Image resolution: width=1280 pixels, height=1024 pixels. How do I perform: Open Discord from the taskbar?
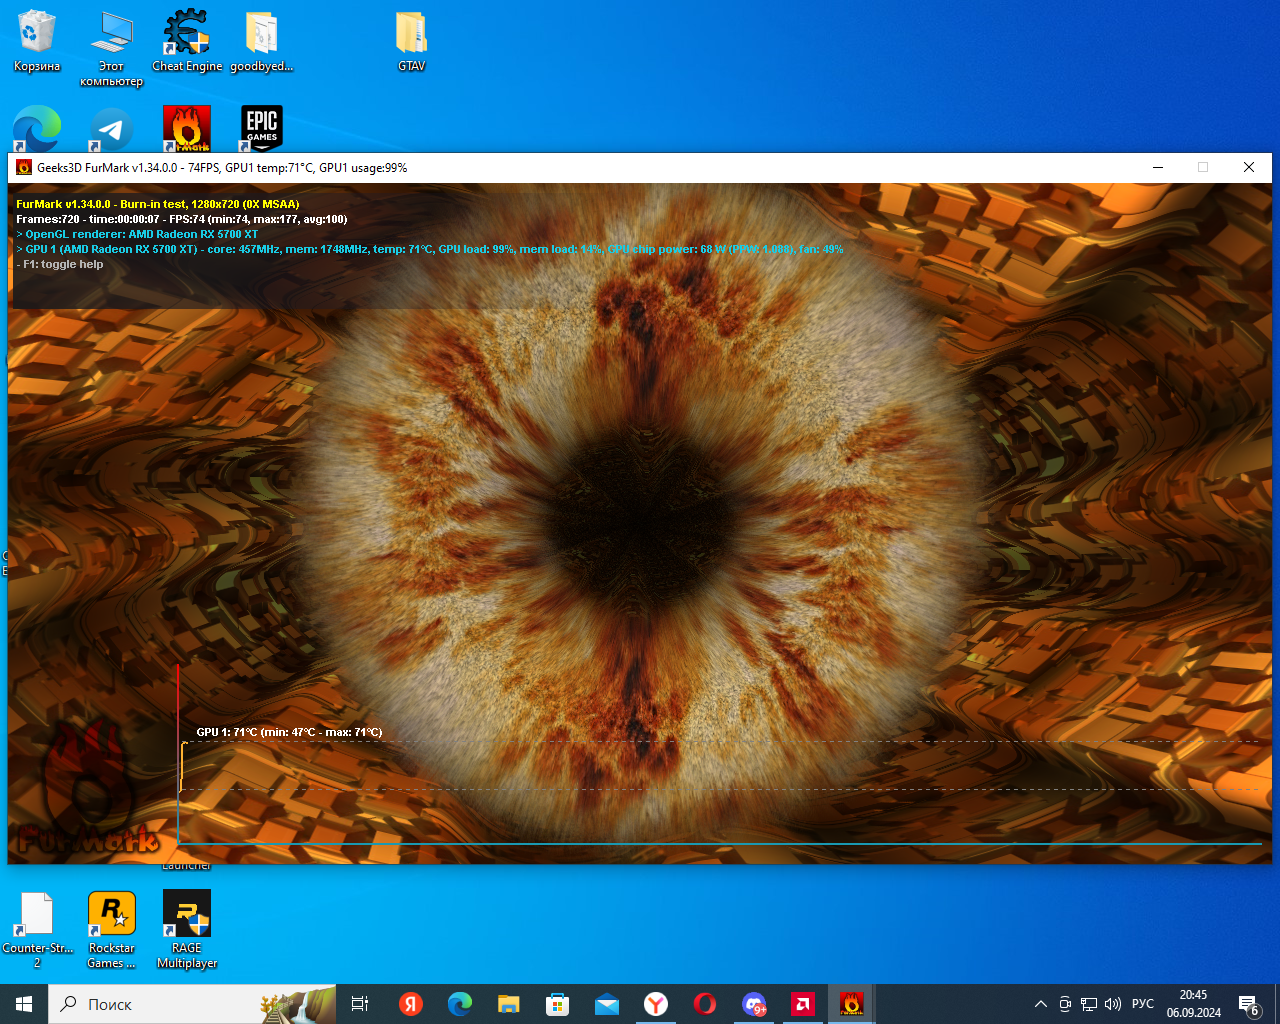coord(753,1004)
